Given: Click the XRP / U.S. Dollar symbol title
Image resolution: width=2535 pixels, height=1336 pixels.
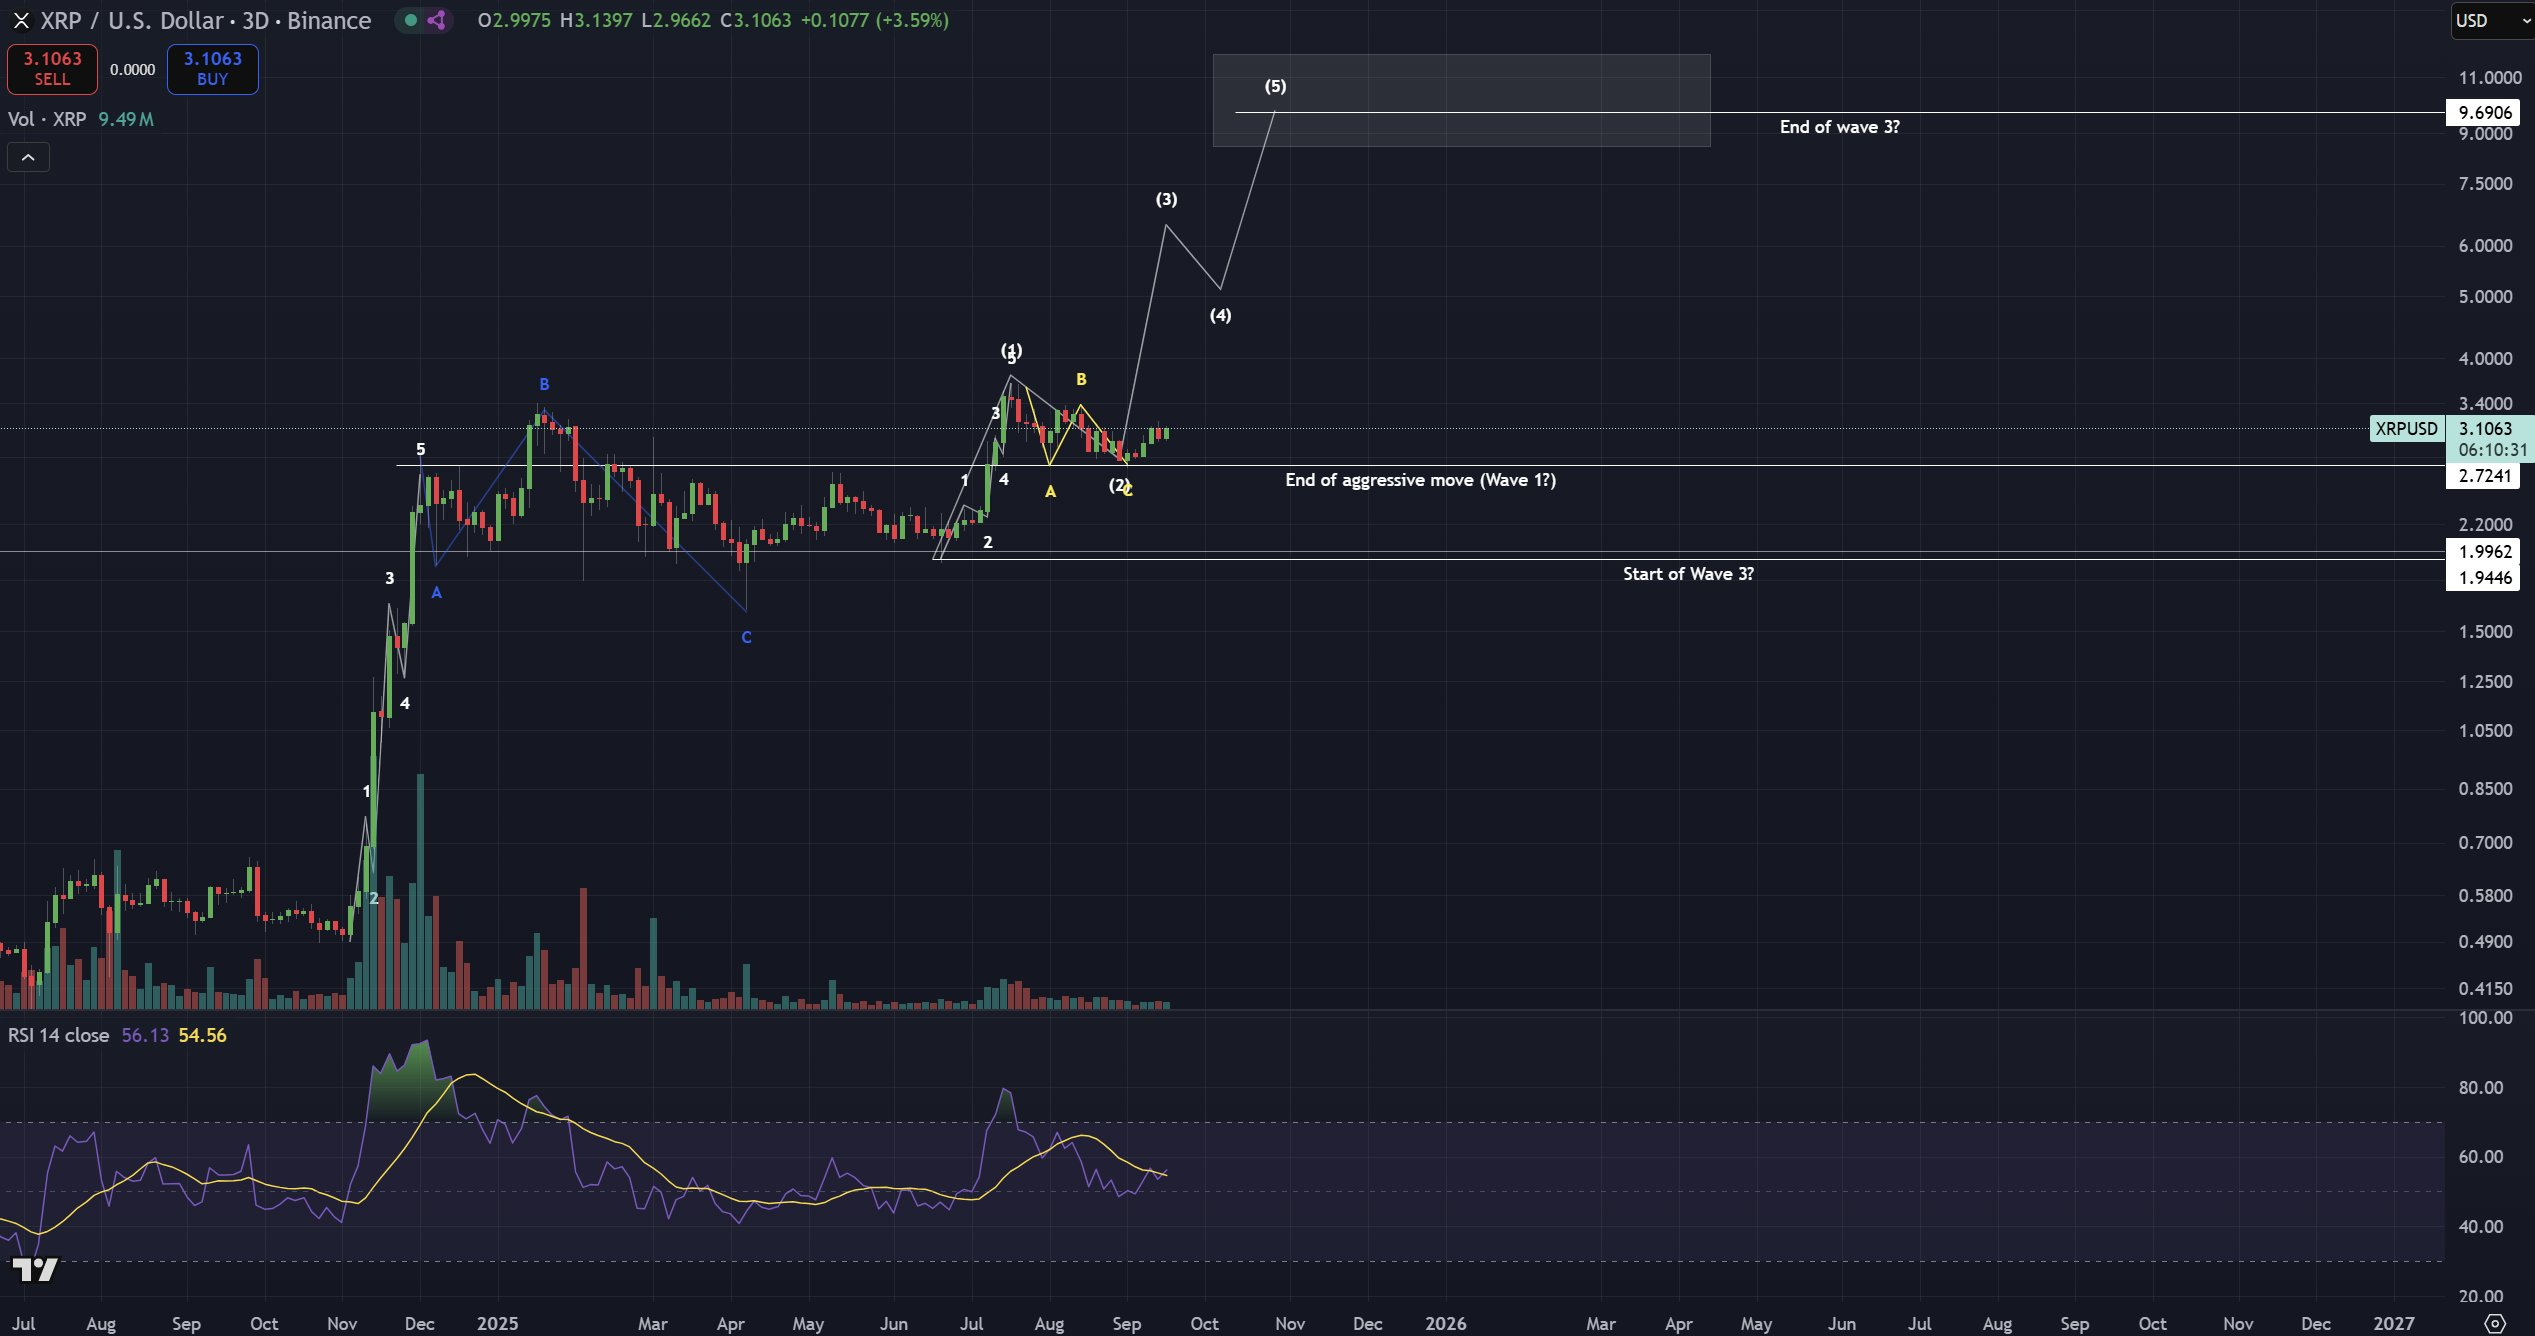Looking at the screenshot, I should 205,20.
